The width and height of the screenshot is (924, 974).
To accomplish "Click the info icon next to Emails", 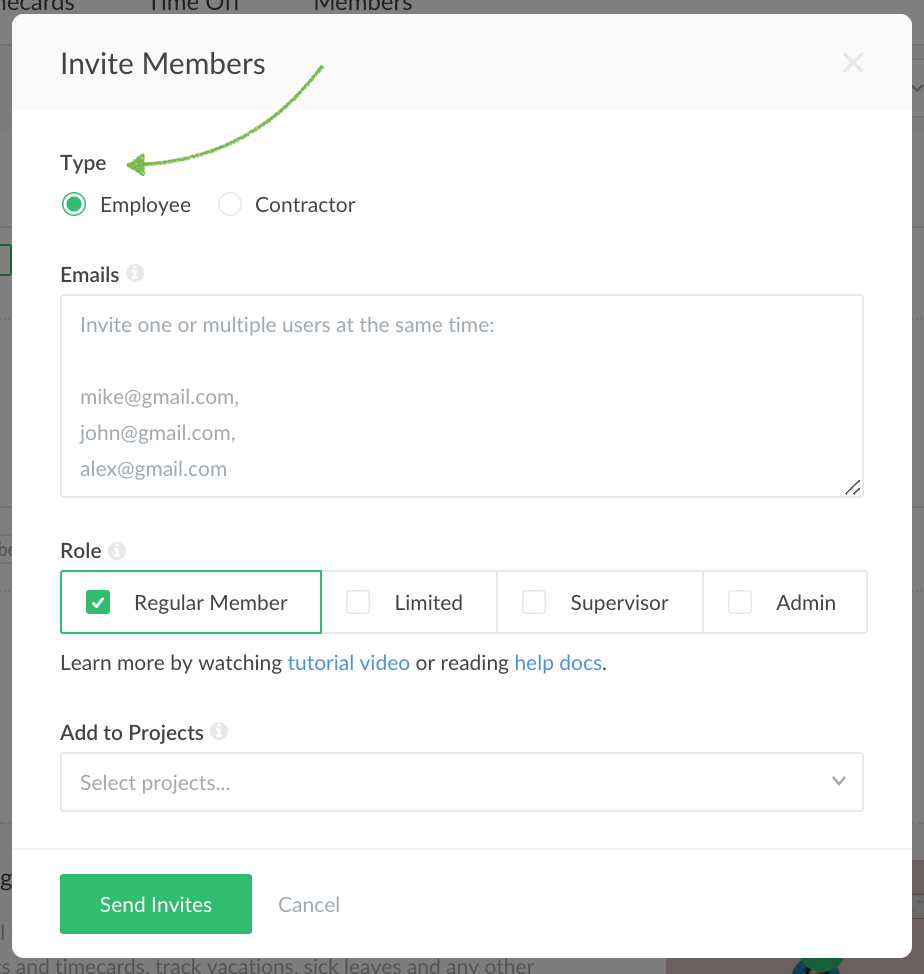I will [x=135, y=273].
